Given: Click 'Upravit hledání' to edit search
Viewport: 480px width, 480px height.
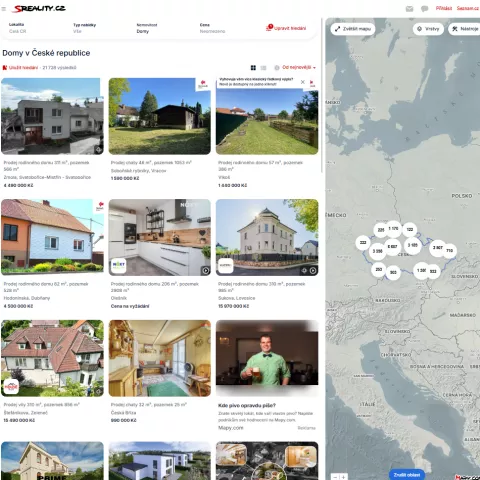Looking at the screenshot, I should coord(286,28).
